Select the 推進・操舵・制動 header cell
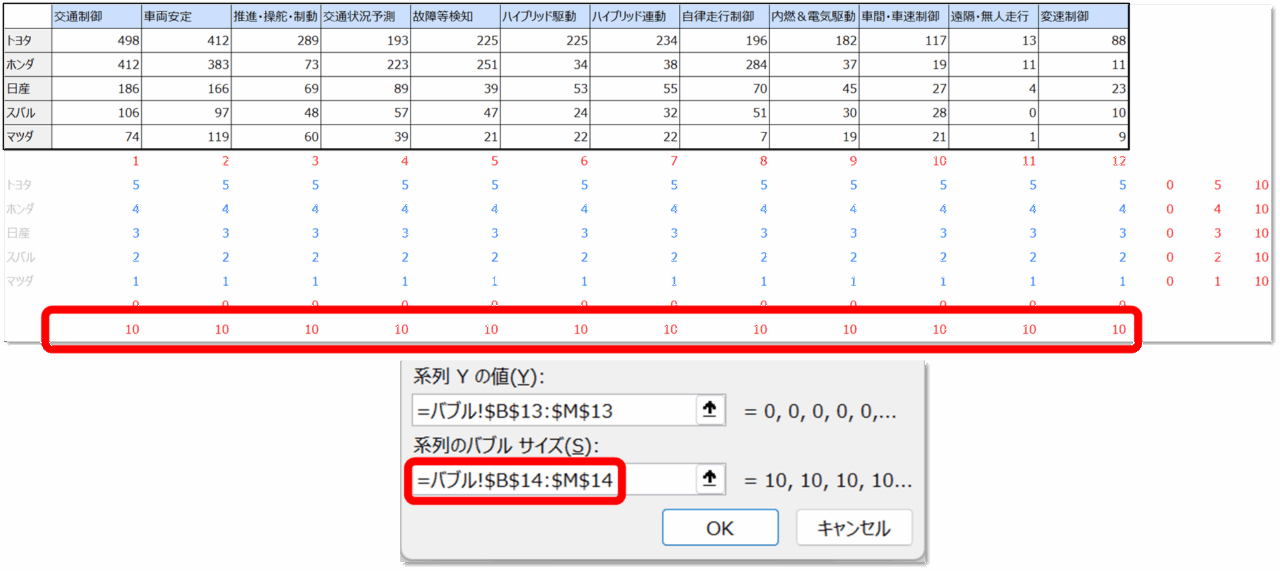1280x571 pixels. click(x=275, y=16)
